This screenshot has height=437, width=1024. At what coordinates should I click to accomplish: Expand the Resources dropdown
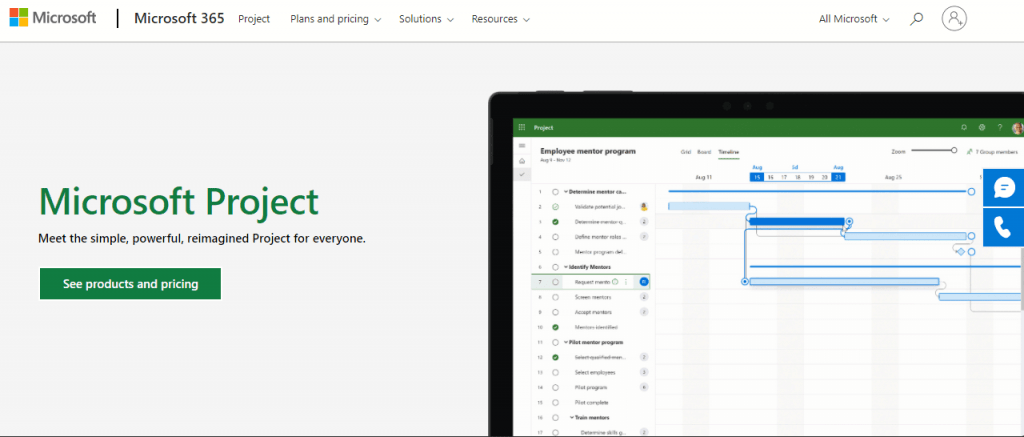(x=501, y=19)
